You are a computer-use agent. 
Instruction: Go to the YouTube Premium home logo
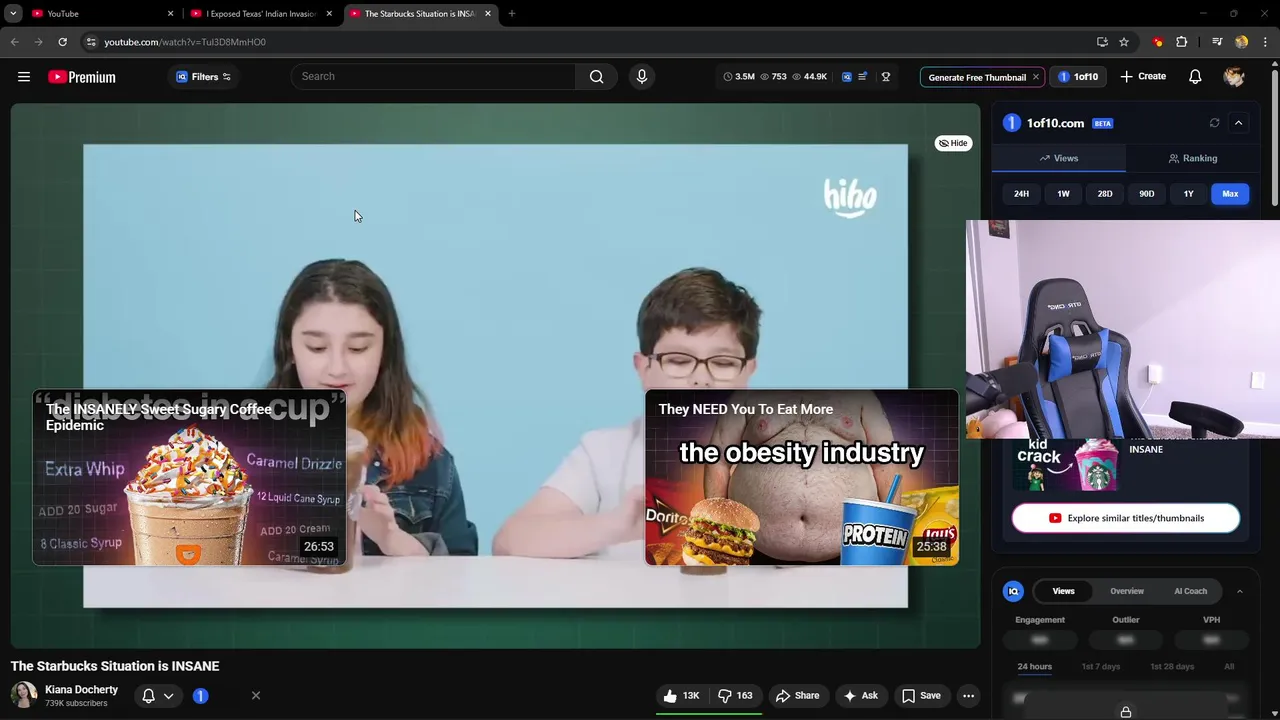(x=82, y=77)
